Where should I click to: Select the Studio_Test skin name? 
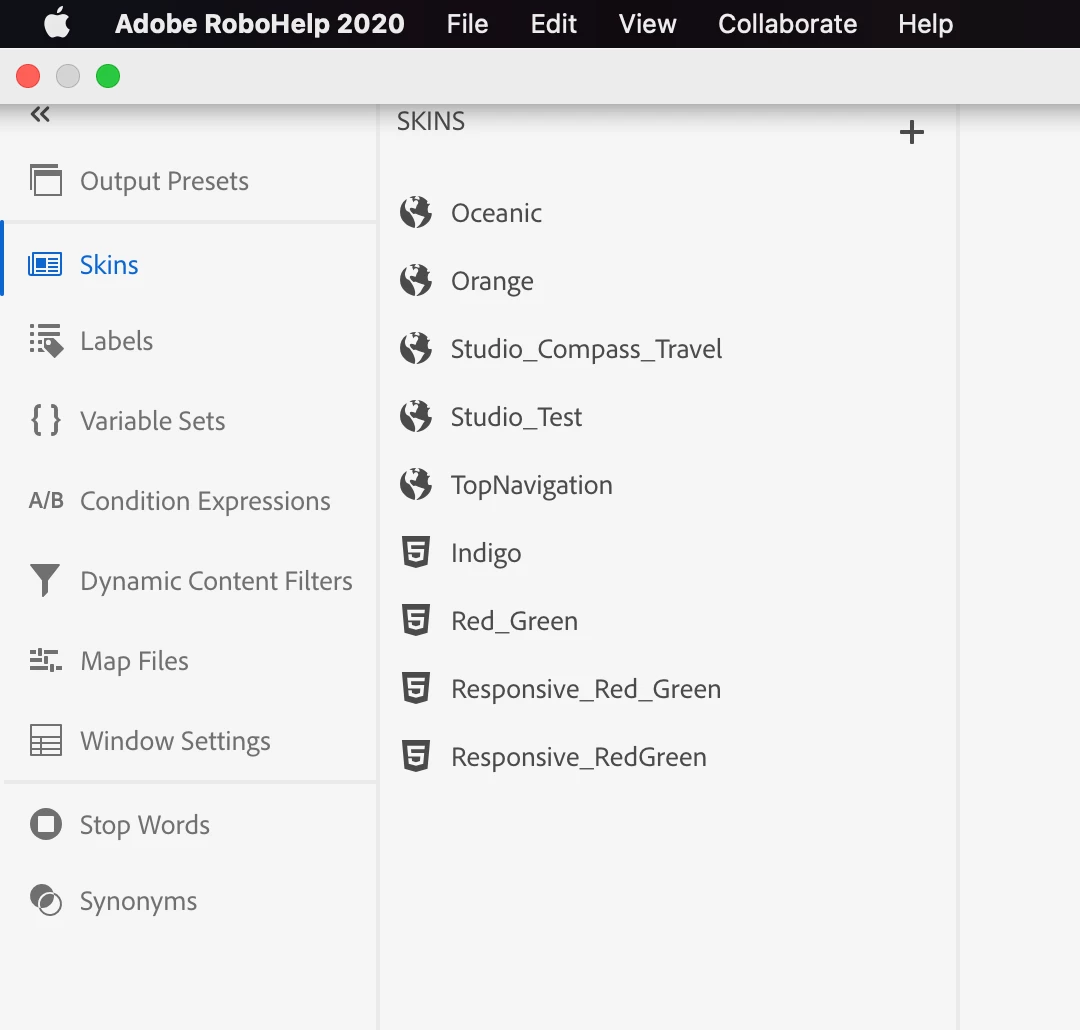516,418
